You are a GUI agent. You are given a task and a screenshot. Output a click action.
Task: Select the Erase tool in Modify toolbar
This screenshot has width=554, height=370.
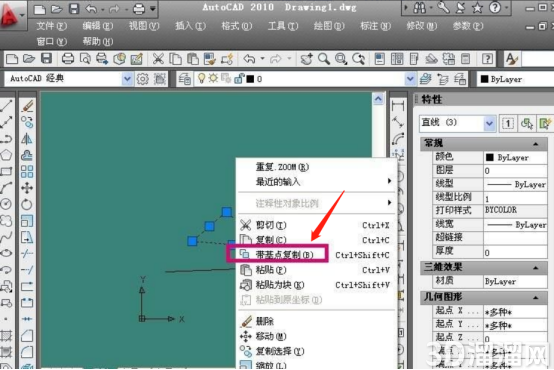click(x=27, y=106)
